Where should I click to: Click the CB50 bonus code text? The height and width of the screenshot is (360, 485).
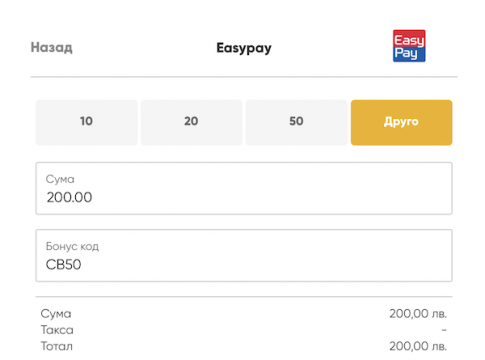click(63, 265)
